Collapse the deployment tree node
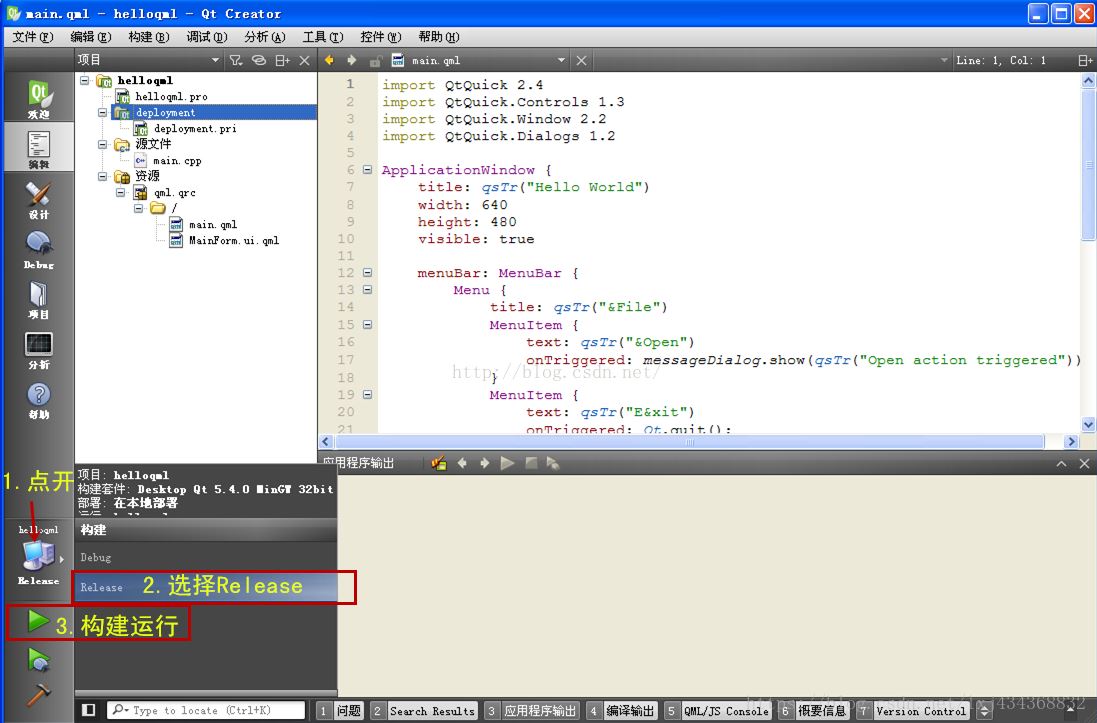 point(103,112)
